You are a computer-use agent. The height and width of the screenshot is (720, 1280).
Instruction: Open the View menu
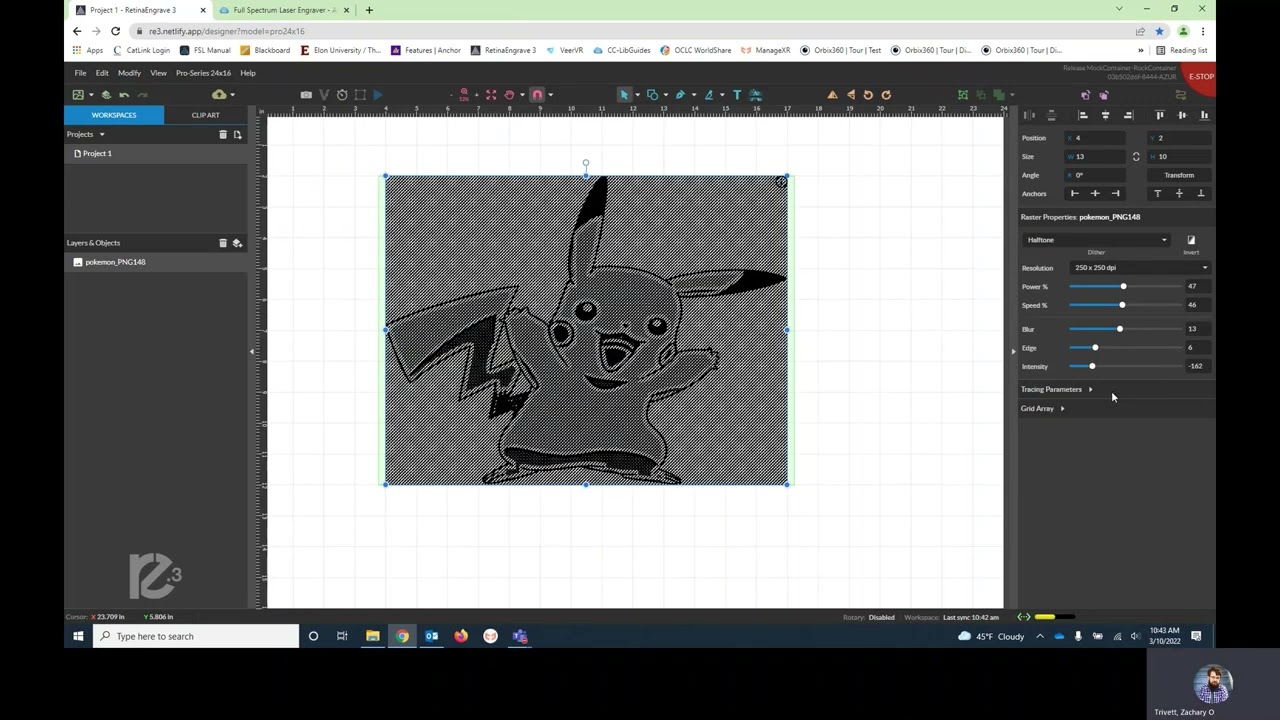point(158,73)
